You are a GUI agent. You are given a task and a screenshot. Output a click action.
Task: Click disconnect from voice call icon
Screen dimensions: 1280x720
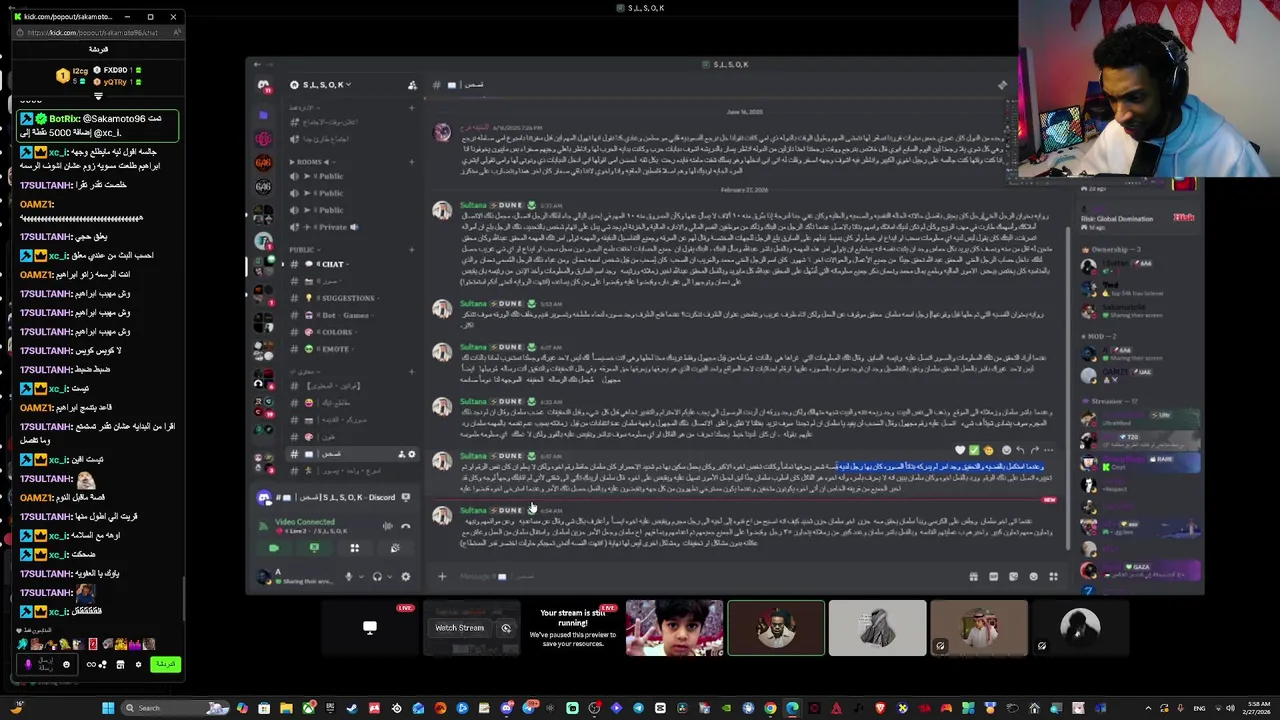click(405, 526)
